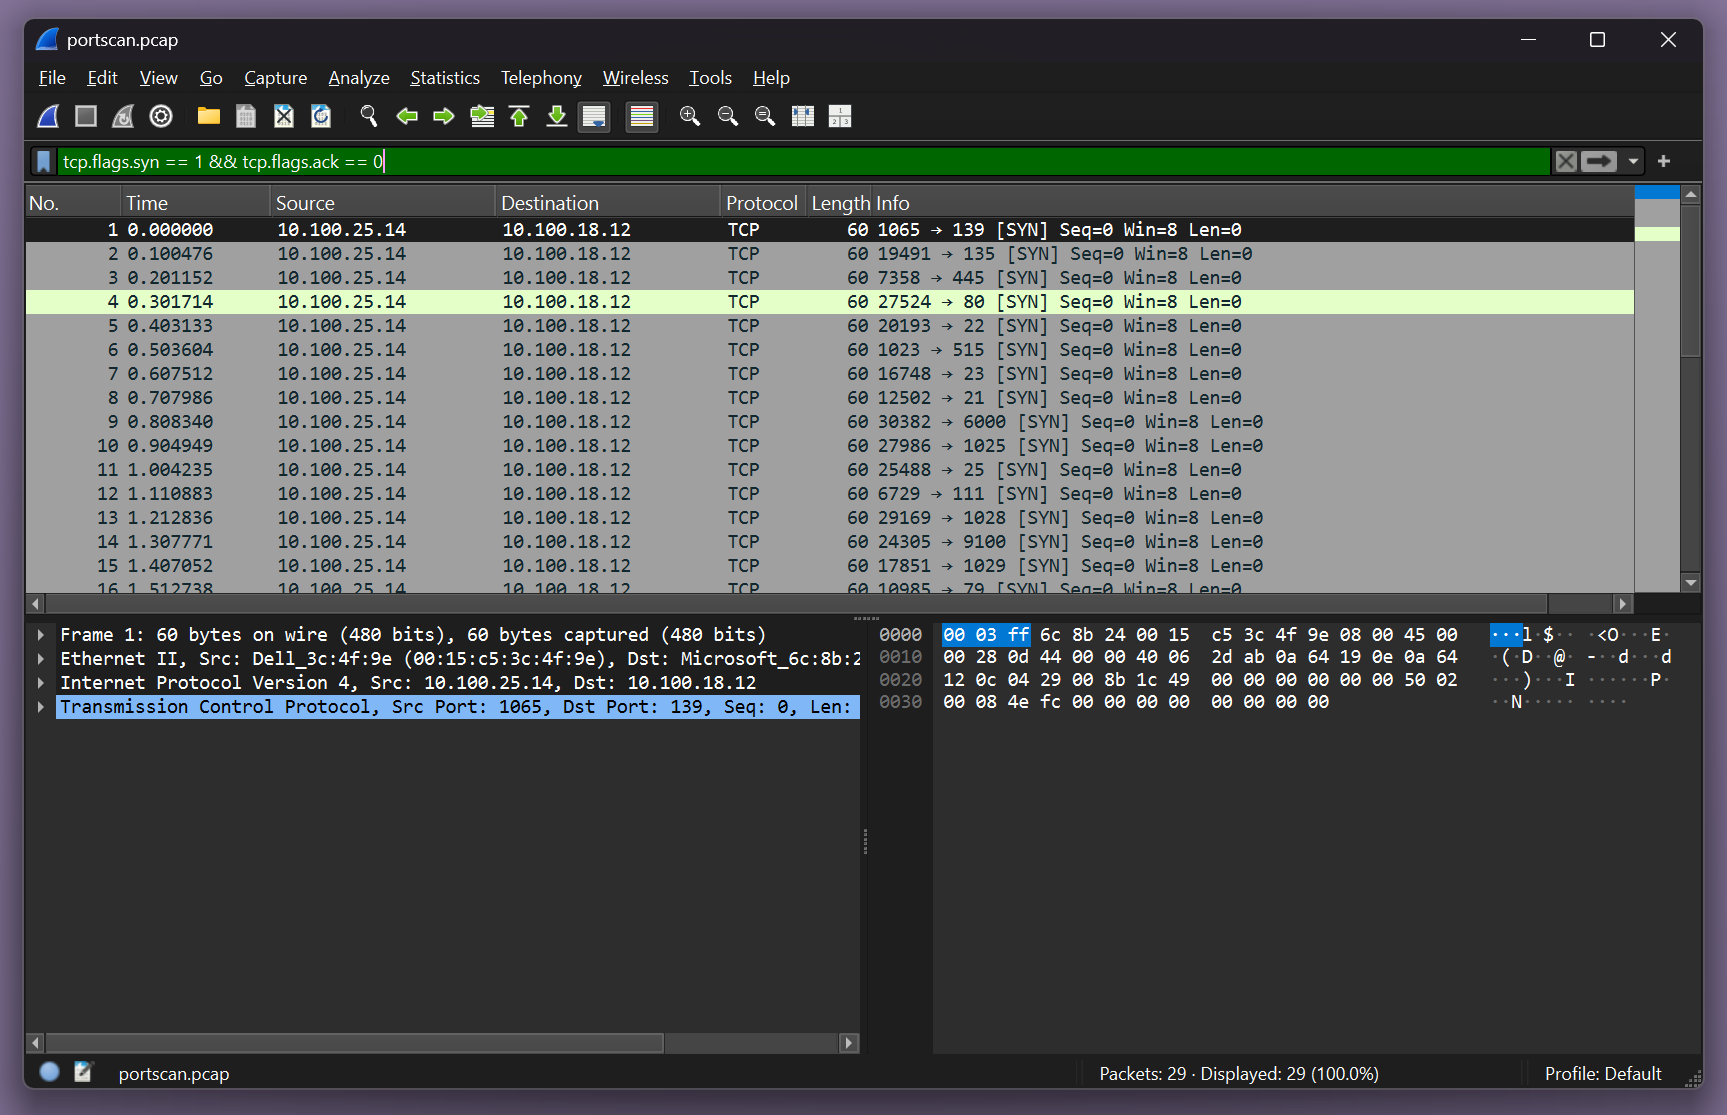Restart the current capture
1727x1115 pixels.
click(x=123, y=117)
